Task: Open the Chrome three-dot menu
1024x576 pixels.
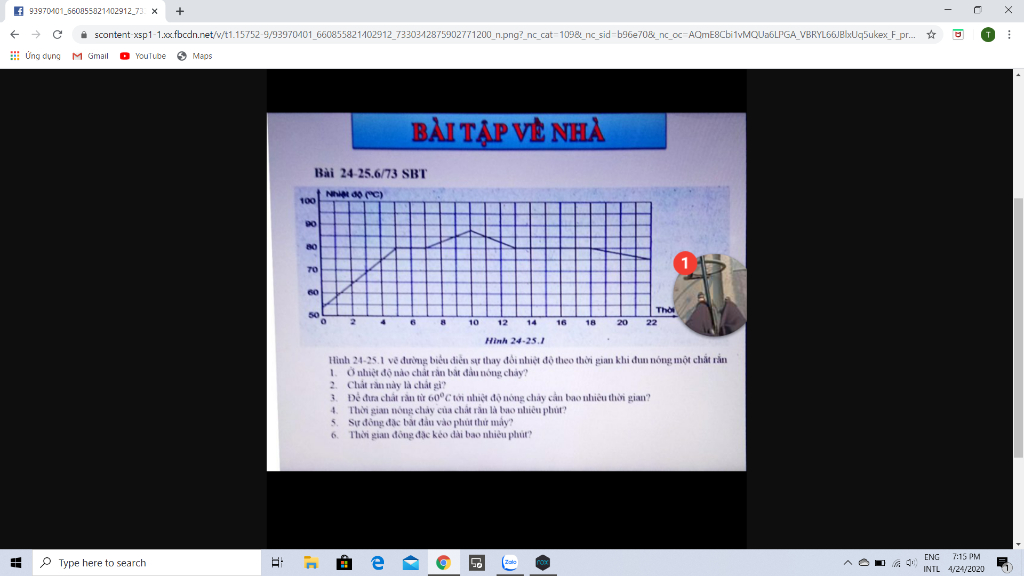Action: (1009, 35)
